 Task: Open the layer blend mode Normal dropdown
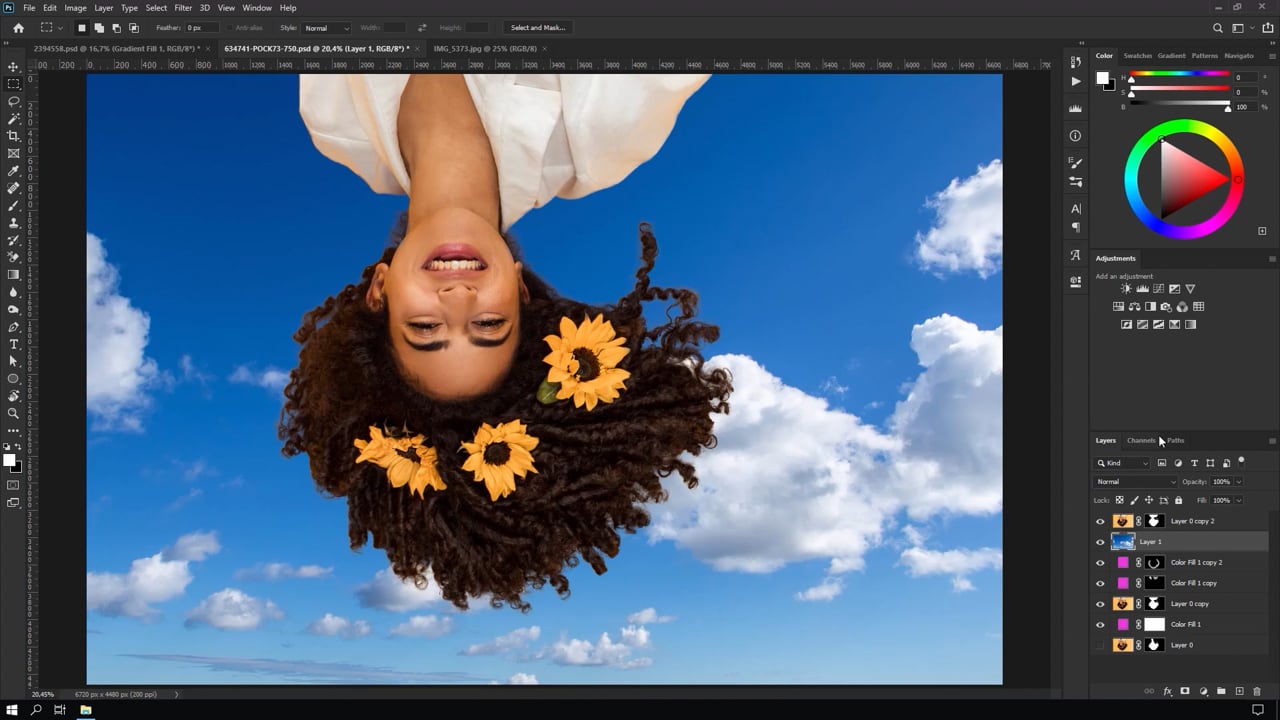[x=1136, y=482]
